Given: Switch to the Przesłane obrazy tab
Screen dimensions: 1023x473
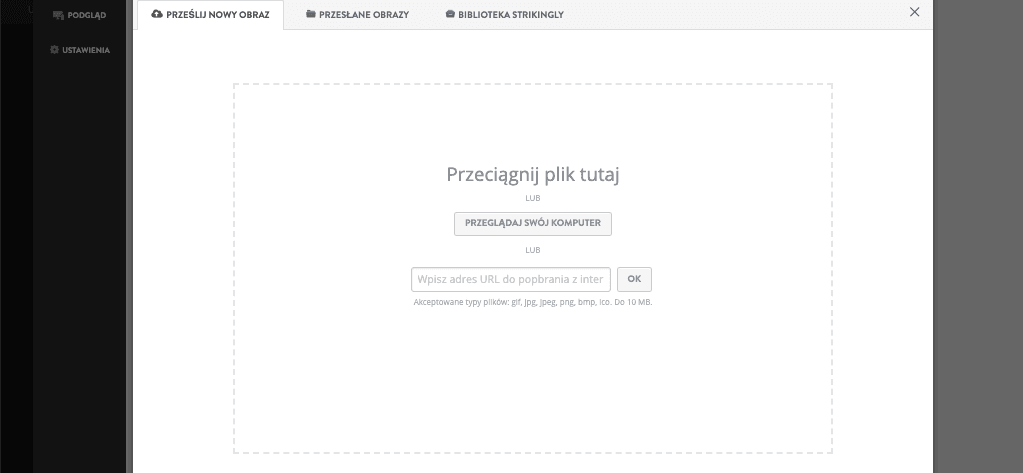Looking at the screenshot, I should (x=358, y=14).
